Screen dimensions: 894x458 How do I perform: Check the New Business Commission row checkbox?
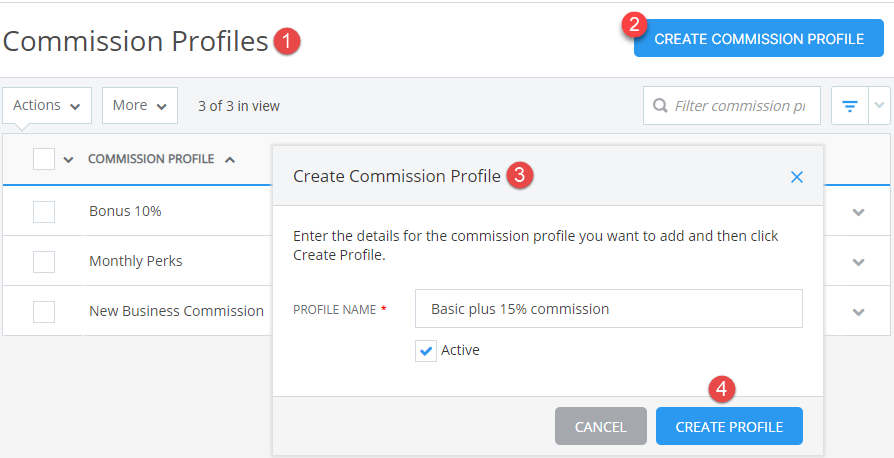point(44,312)
